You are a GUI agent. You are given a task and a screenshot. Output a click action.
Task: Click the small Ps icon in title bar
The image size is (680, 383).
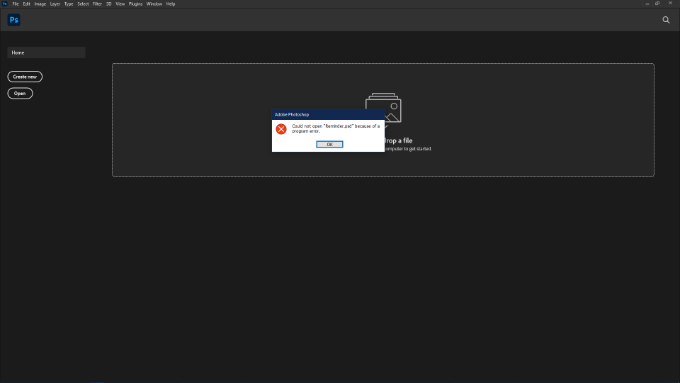[x=5, y=4]
